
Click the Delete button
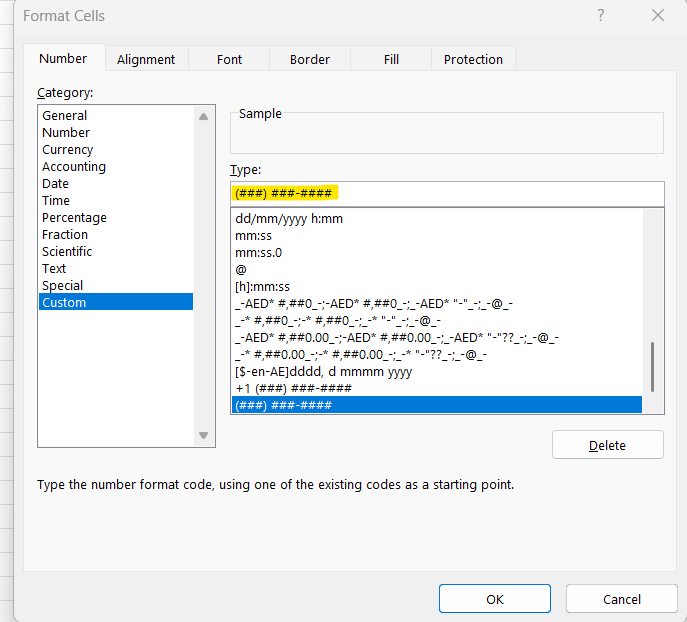pos(607,445)
